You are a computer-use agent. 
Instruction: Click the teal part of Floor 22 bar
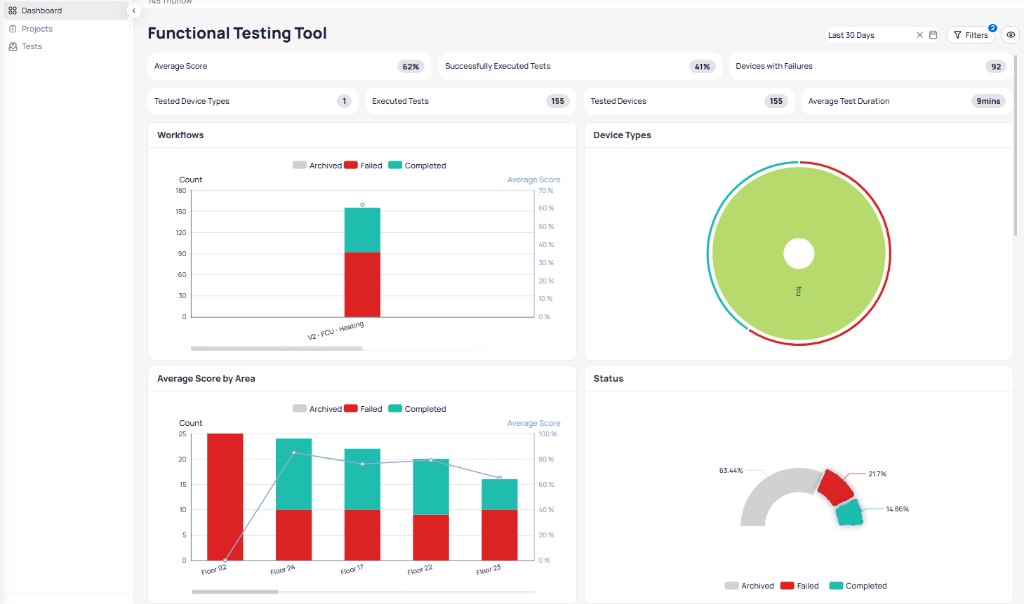pyautogui.click(x=431, y=486)
